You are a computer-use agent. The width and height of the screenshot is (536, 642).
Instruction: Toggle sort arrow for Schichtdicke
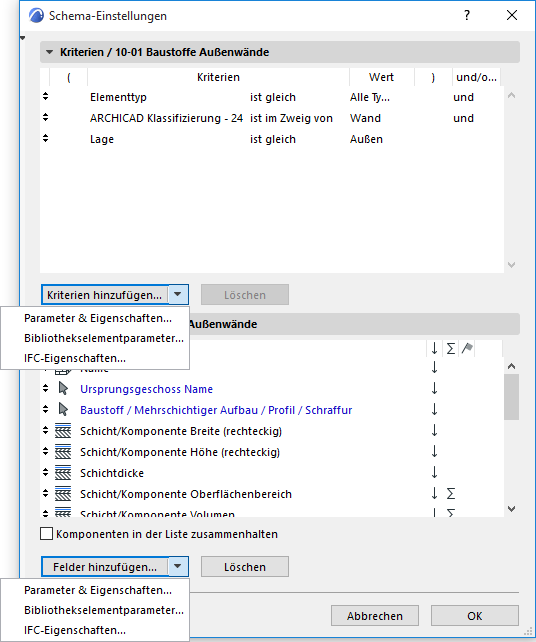coord(434,472)
